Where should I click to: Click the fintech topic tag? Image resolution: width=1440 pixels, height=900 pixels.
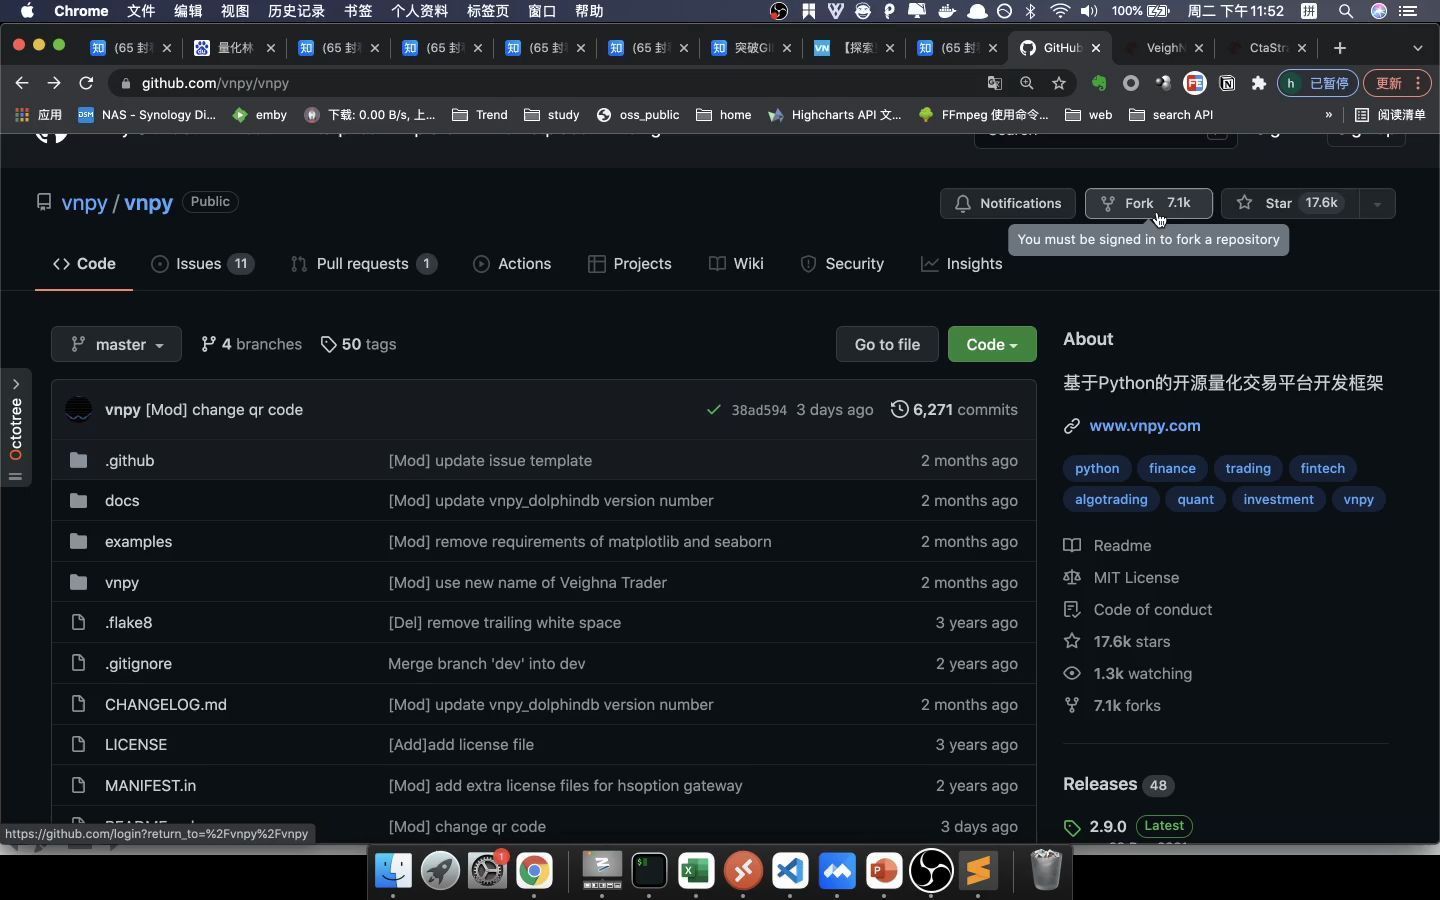(x=1323, y=468)
